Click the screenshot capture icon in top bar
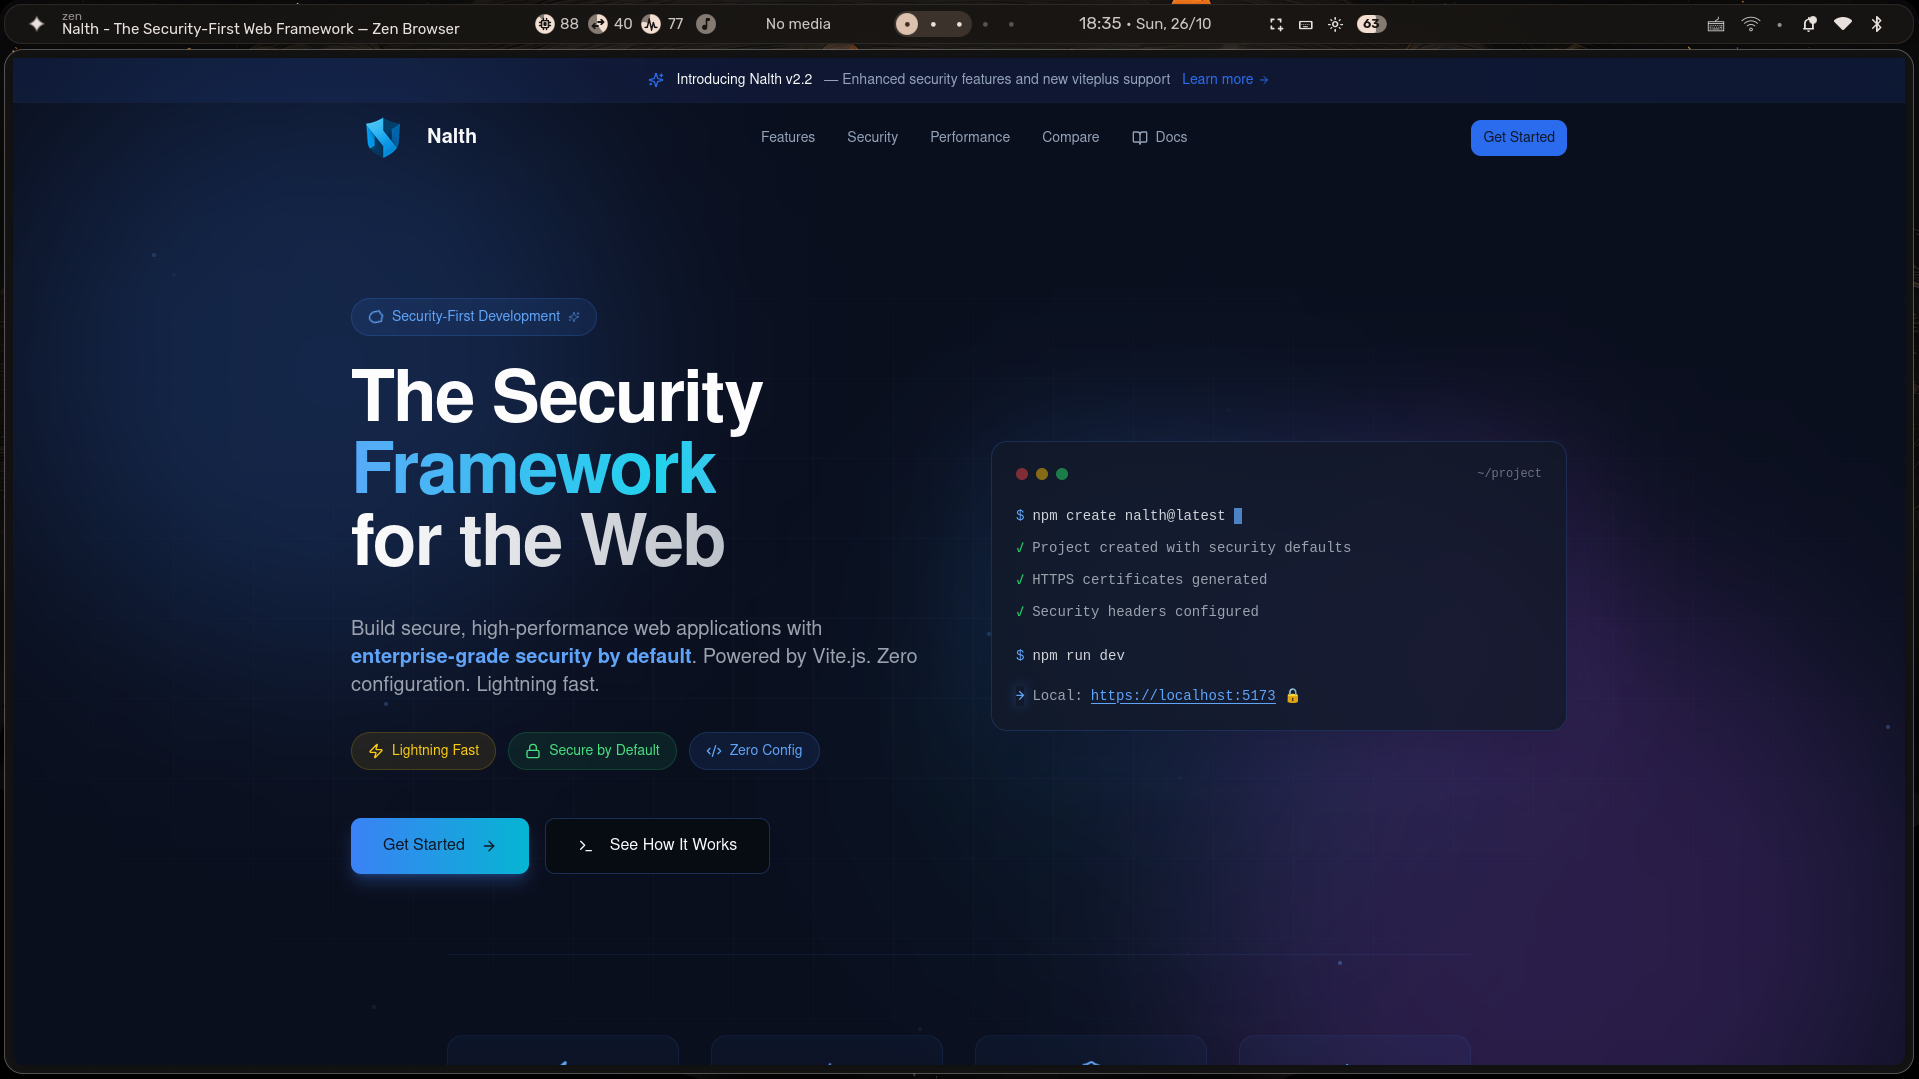 pos(1276,25)
